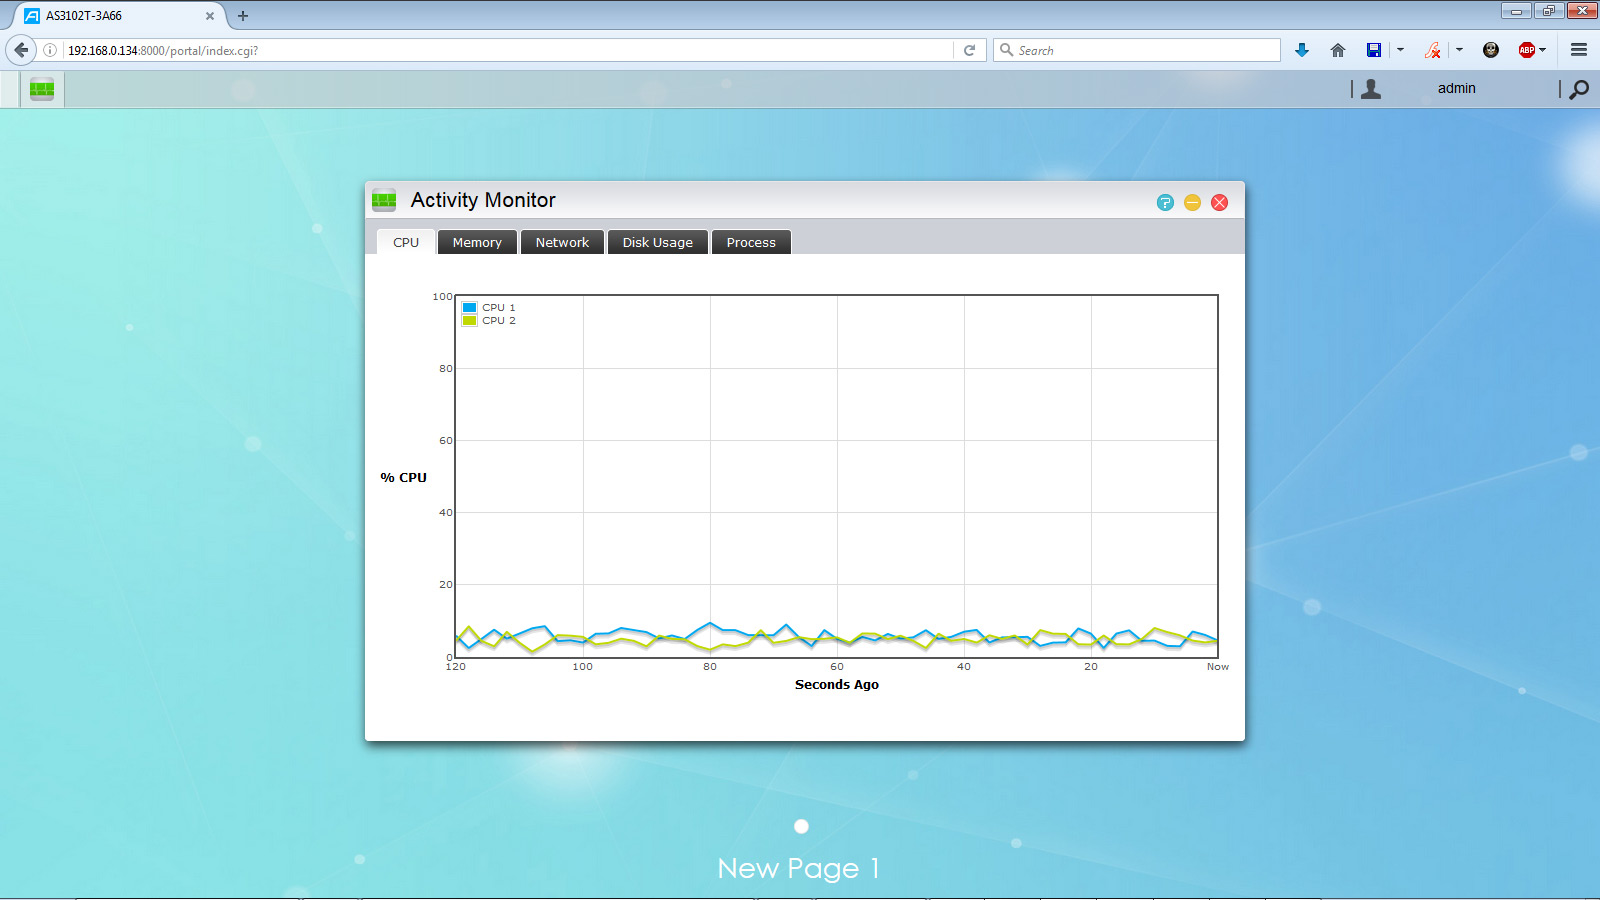Open the browser downloads arrow icon

coord(1302,50)
